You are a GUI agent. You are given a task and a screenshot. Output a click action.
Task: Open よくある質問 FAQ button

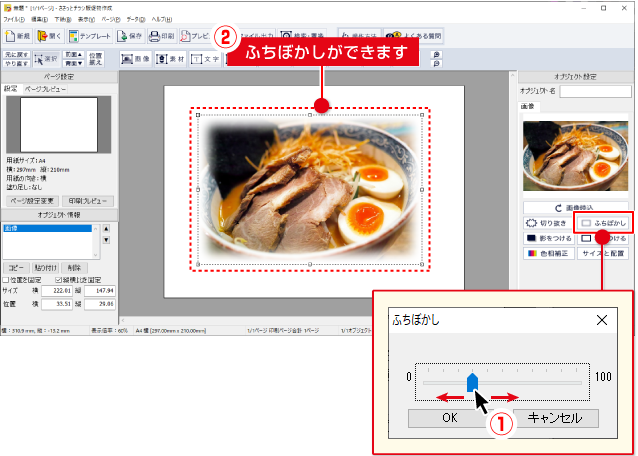(413, 36)
